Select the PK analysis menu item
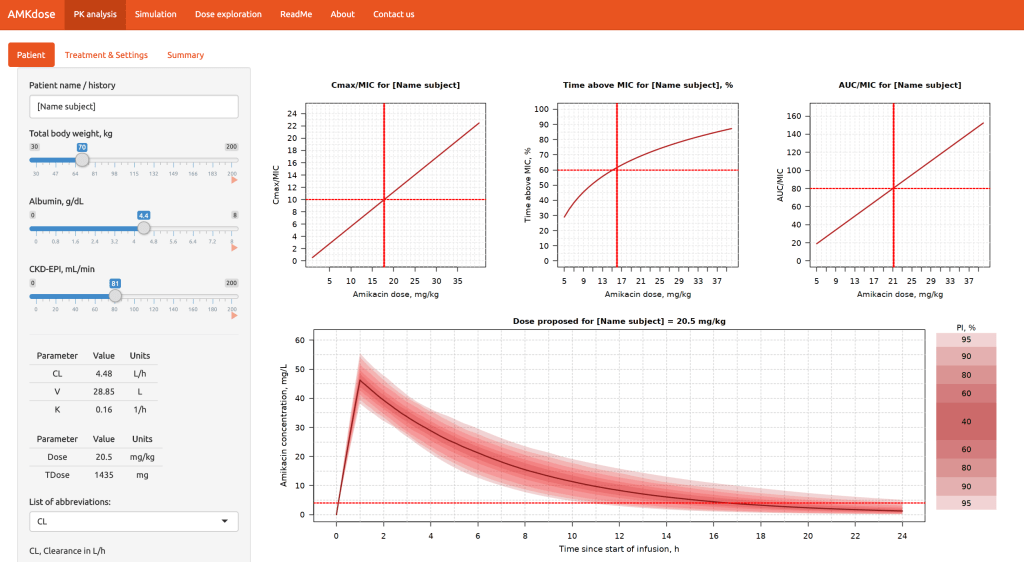The width and height of the screenshot is (1024, 562). [x=95, y=14]
